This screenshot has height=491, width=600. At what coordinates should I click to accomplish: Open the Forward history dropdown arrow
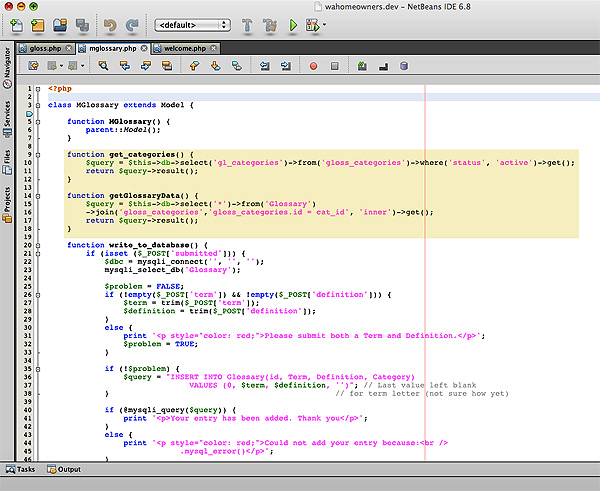(x=82, y=66)
